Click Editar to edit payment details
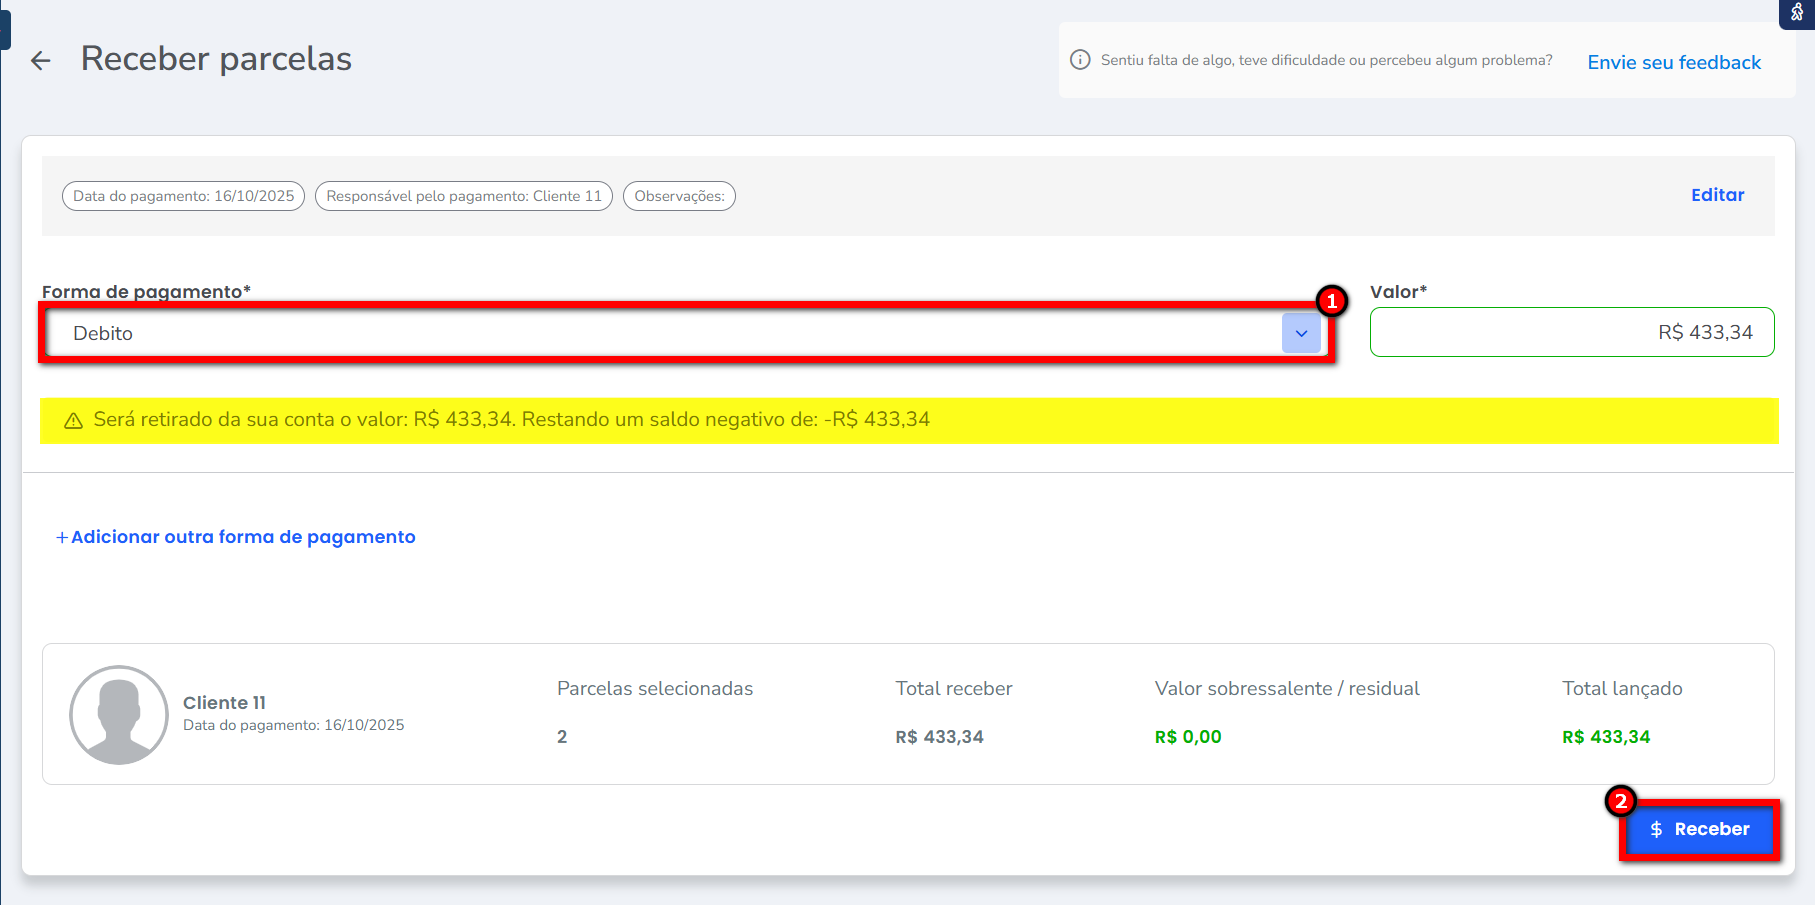The height and width of the screenshot is (905, 1815). coord(1717,195)
